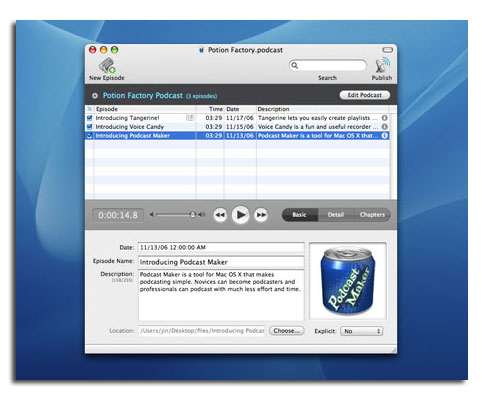Click the New Episode toolbar icon
482x399 pixels.
click(107, 65)
